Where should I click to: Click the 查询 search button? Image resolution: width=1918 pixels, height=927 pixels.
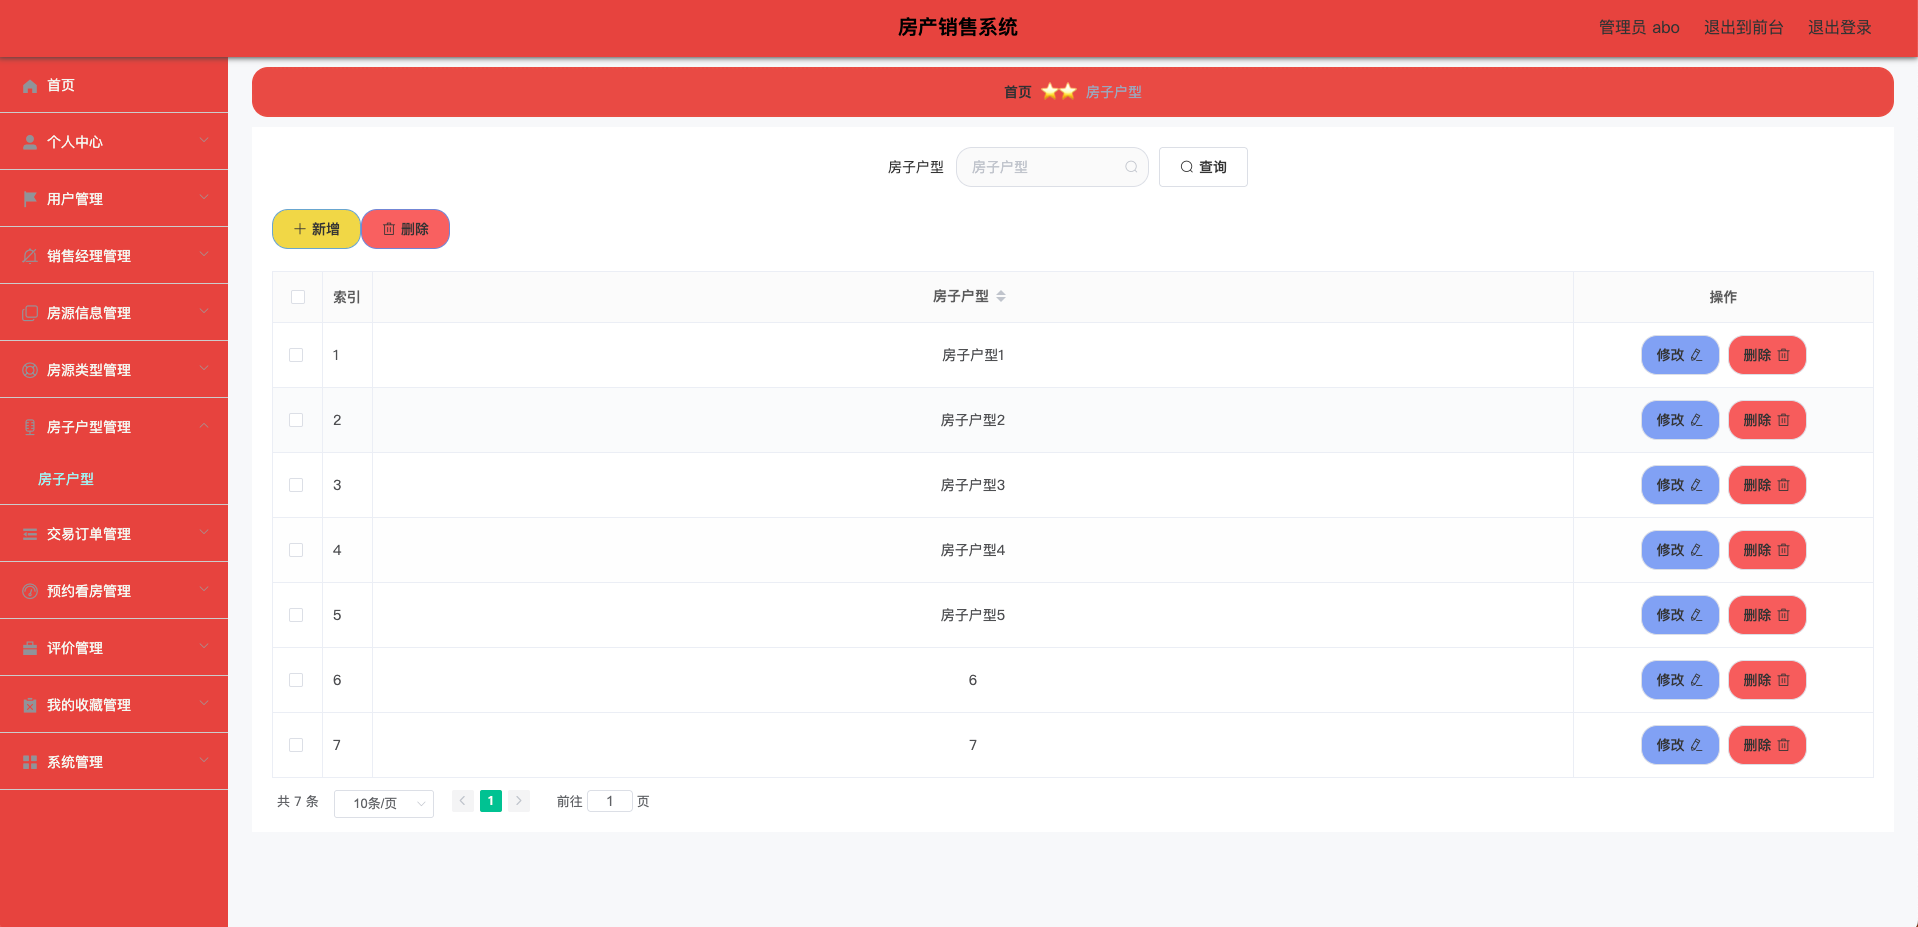pyautogui.click(x=1203, y=167)
